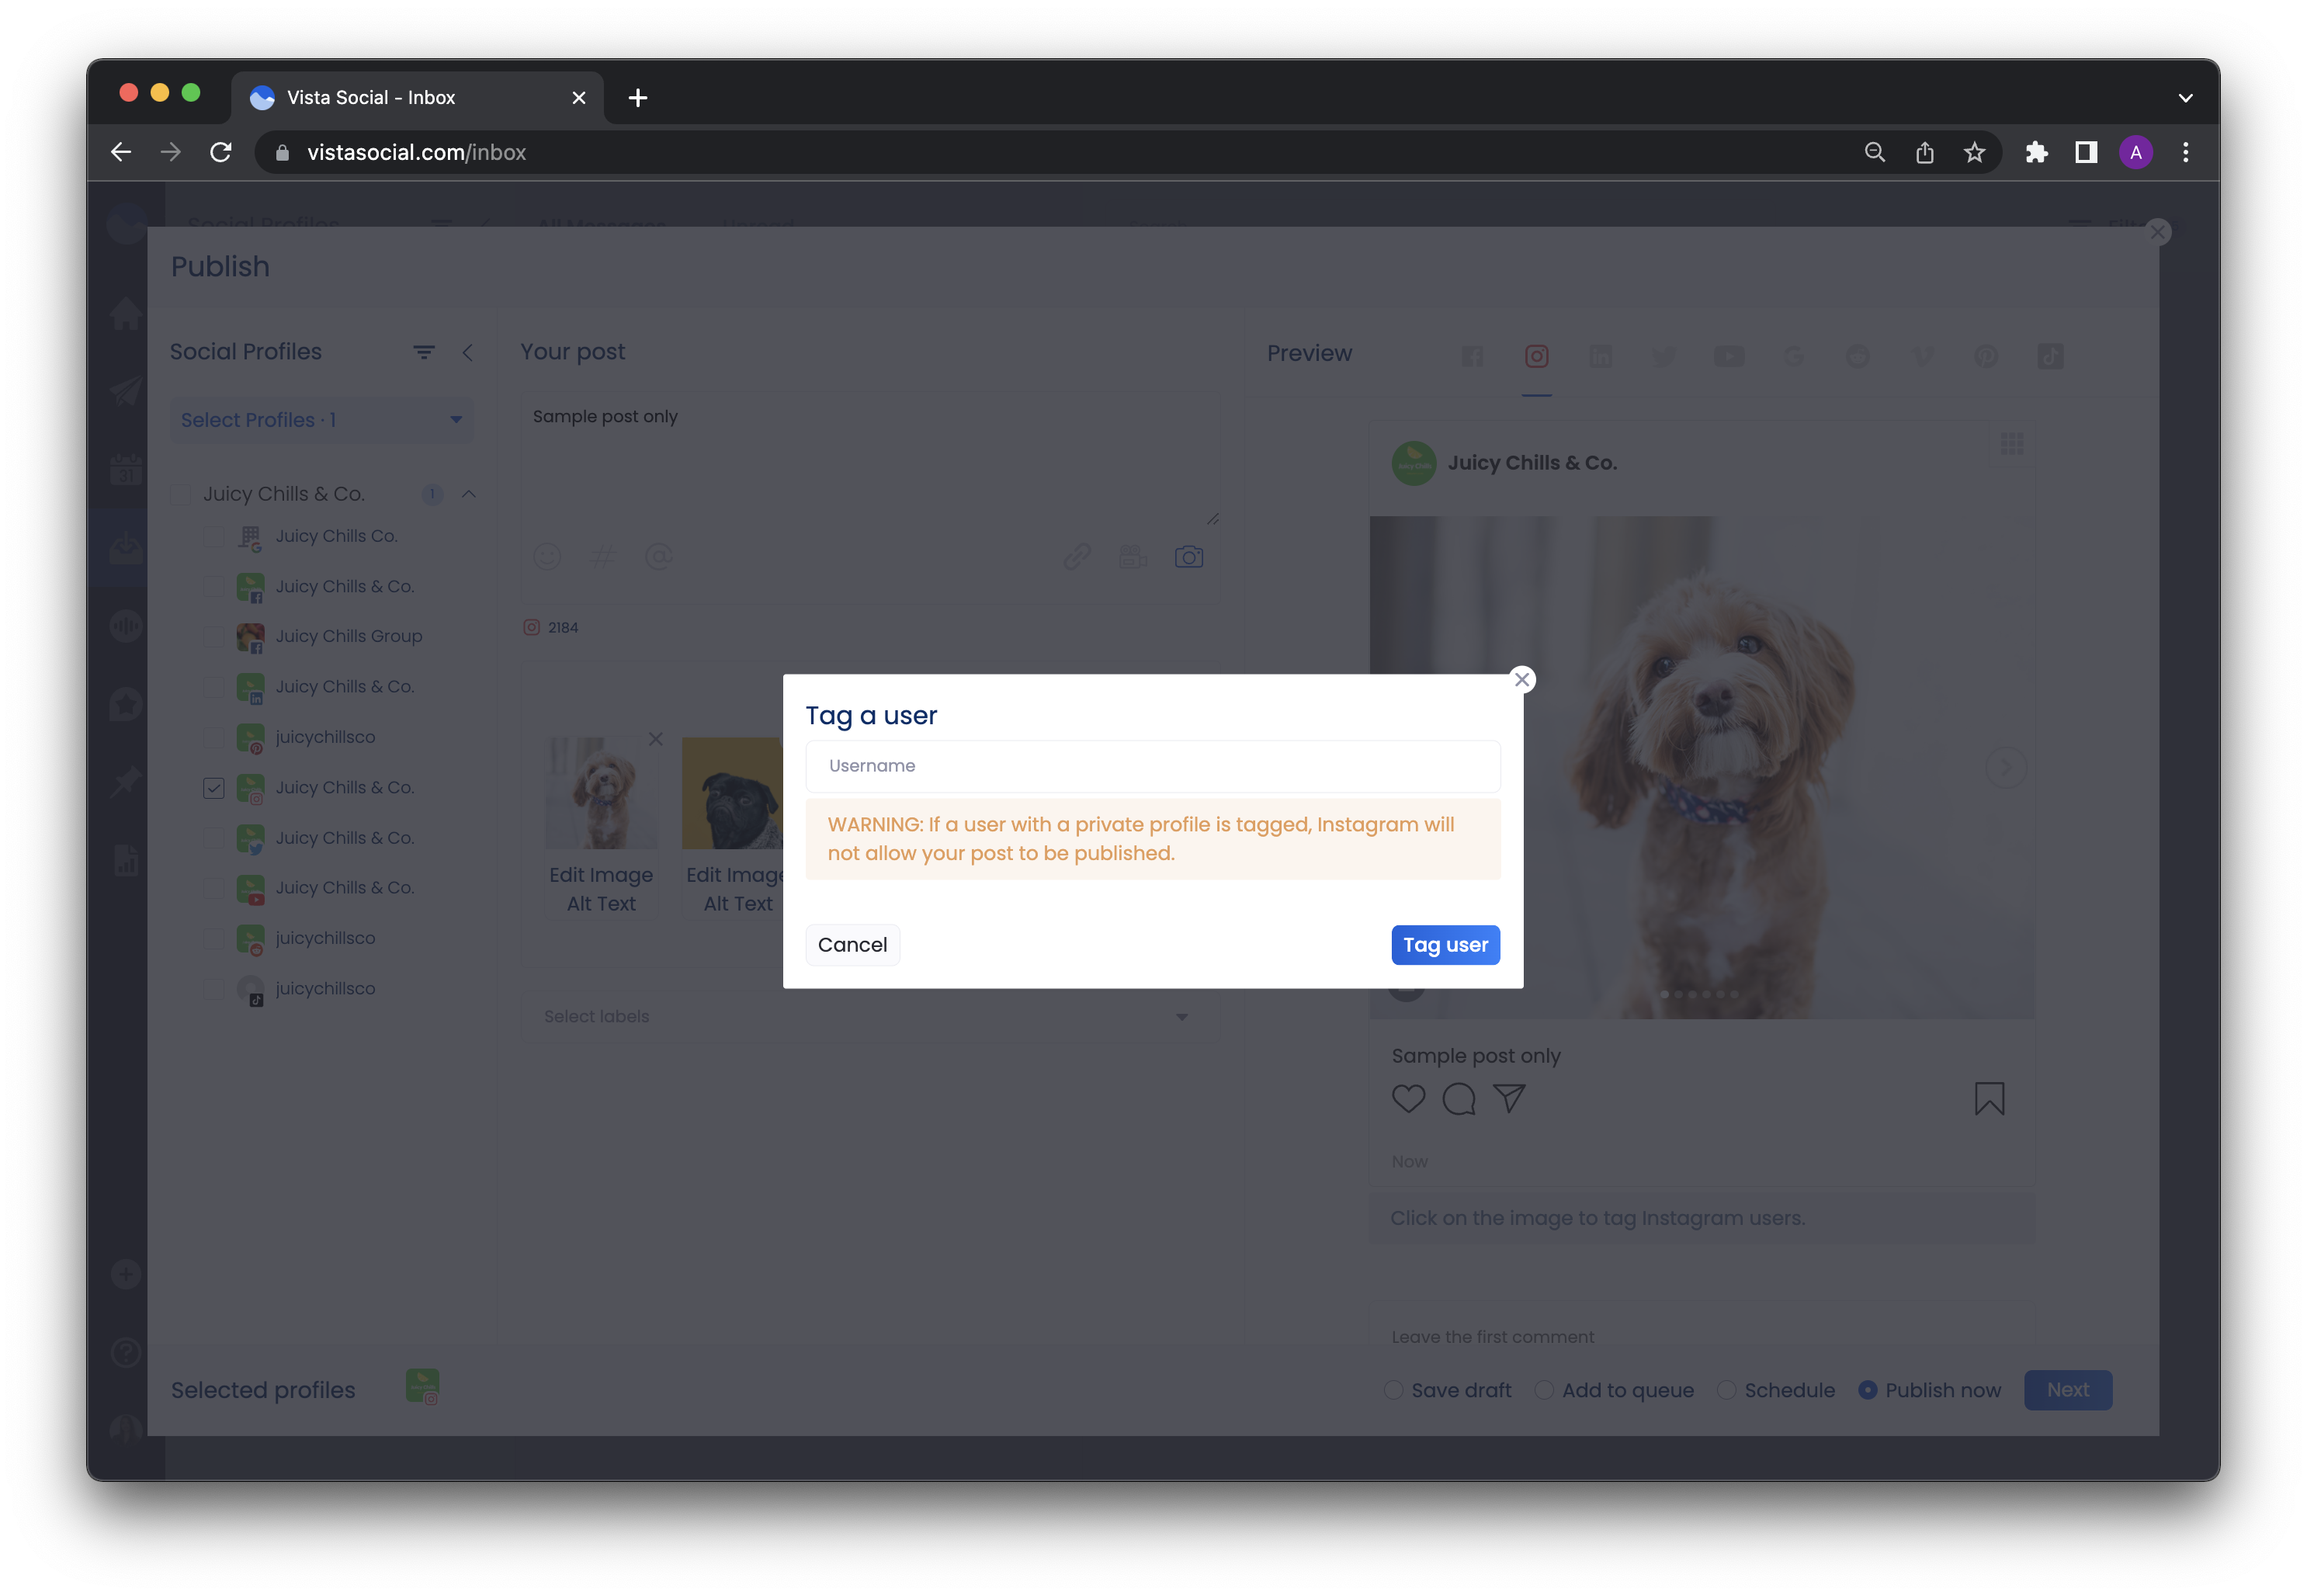This screenshot has height=1596, width=2307.
Task: Select the Publish now radio option
Action: tap(1867, 1390)
